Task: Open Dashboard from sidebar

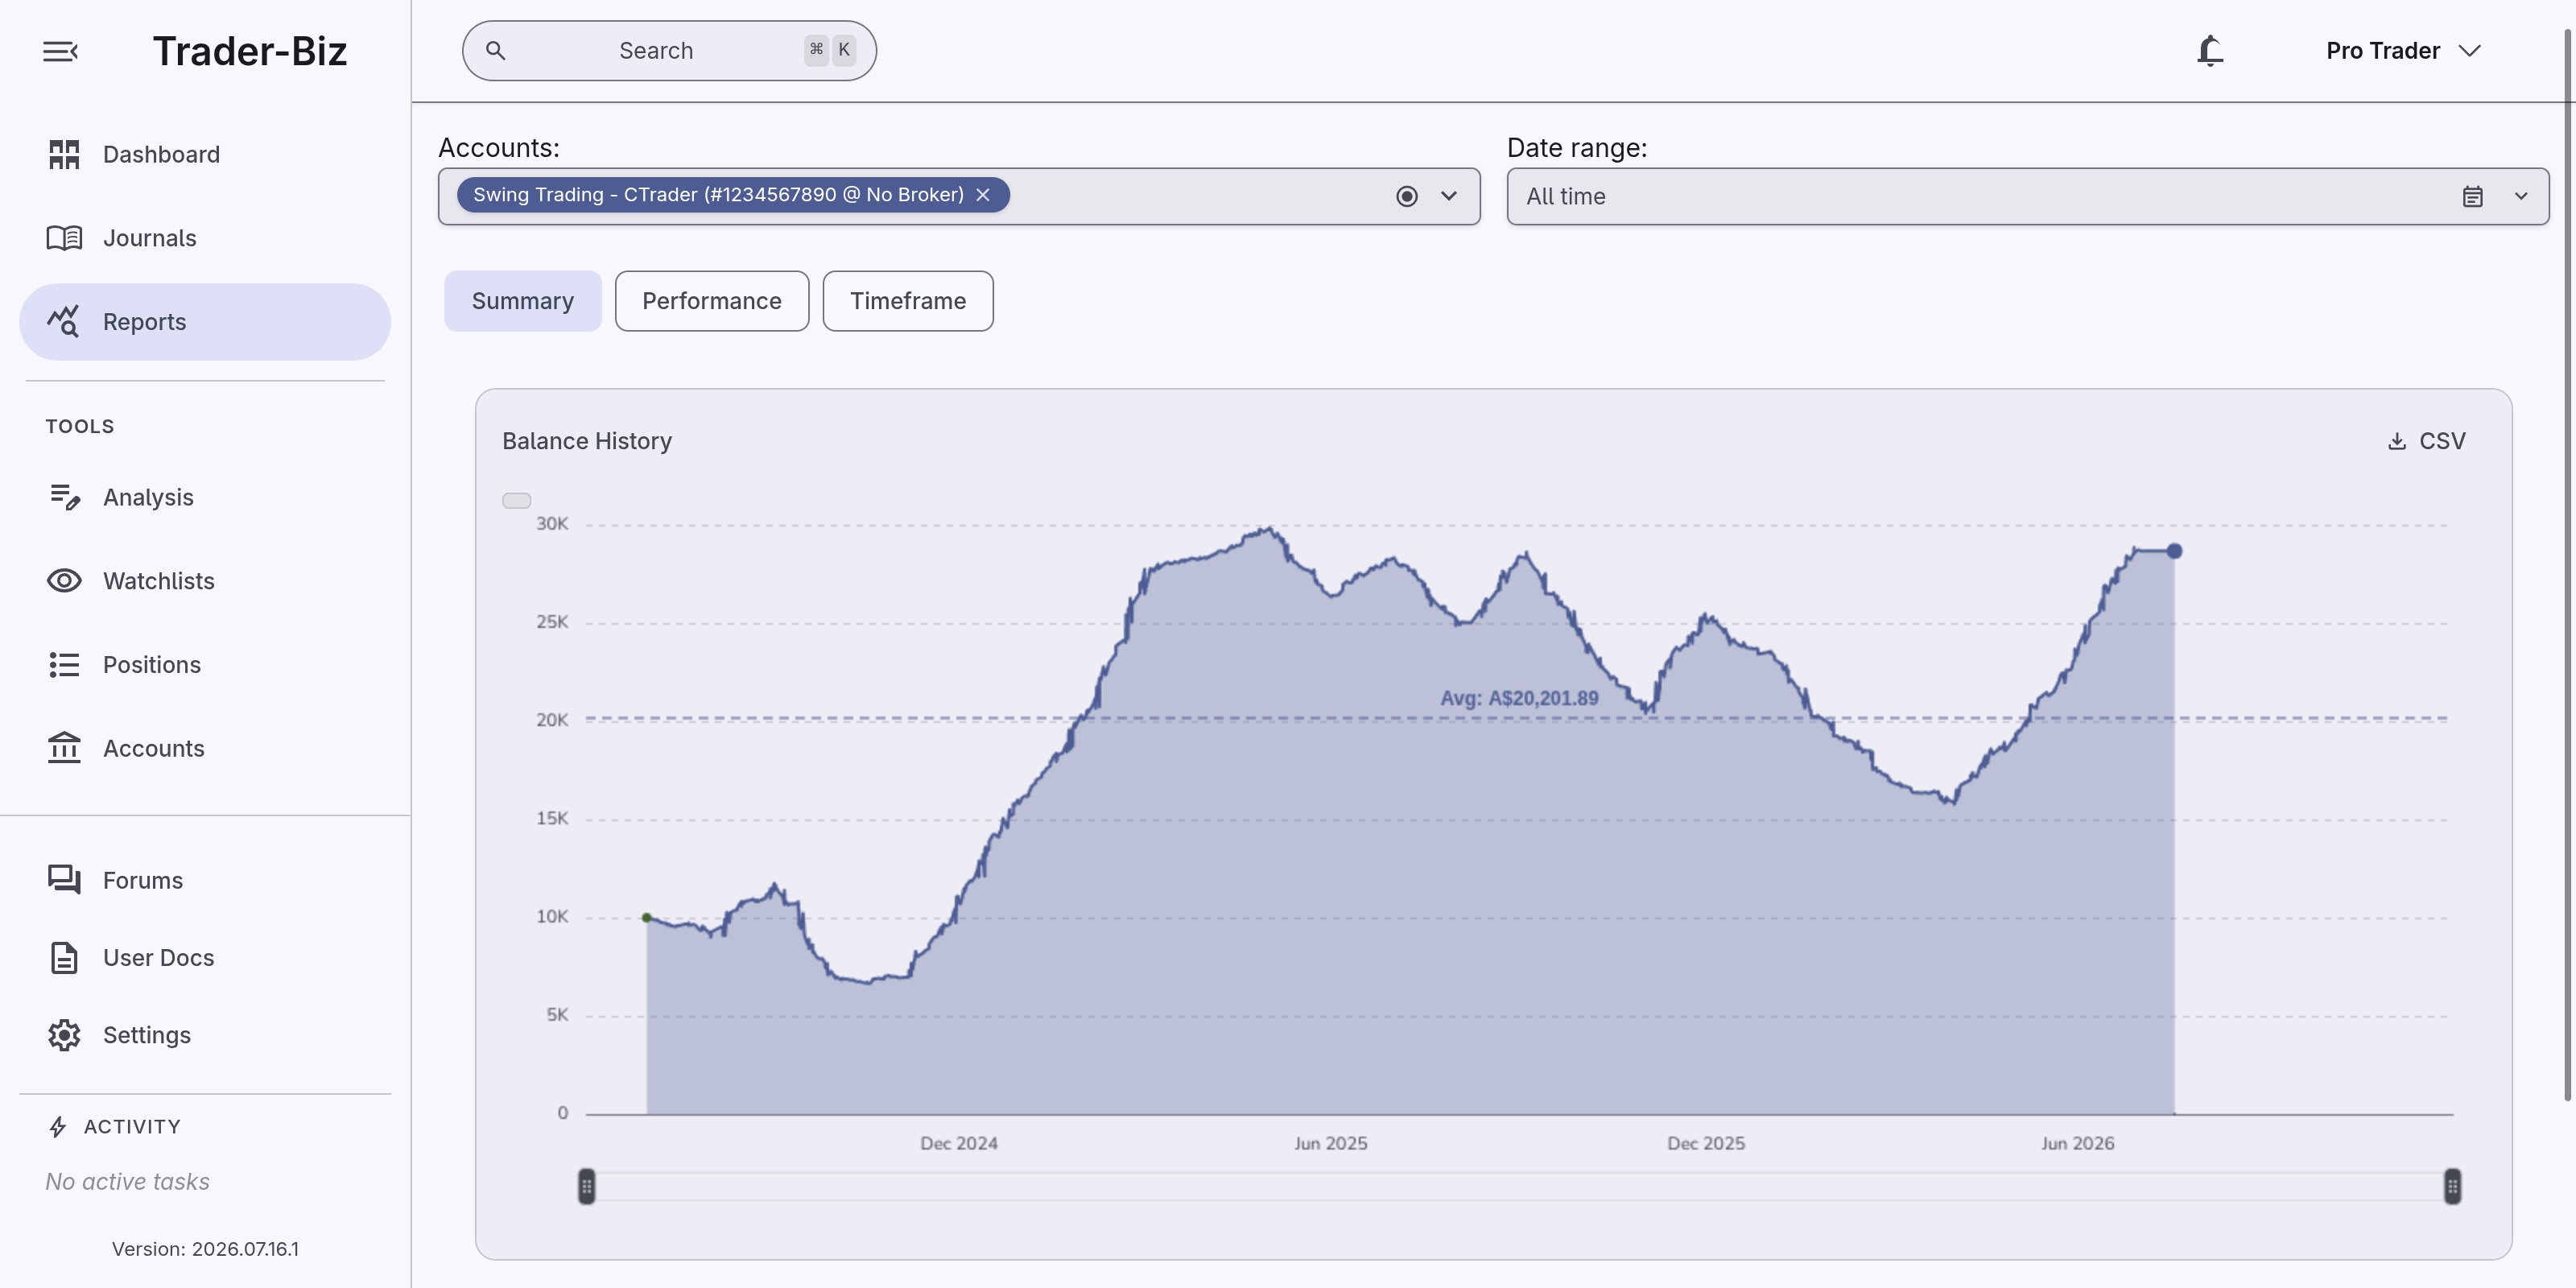Action: pos(204,154)
